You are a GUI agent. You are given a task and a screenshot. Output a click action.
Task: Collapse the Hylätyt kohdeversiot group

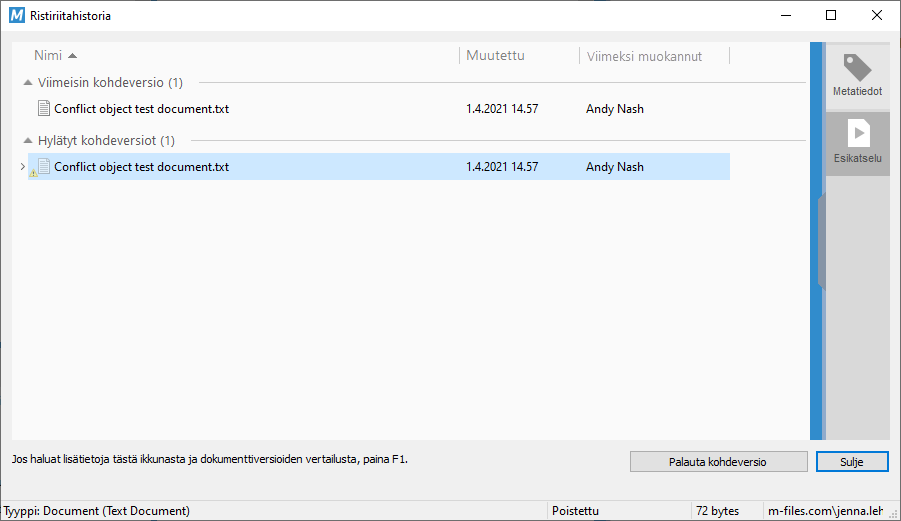click(x=28, y=141)
